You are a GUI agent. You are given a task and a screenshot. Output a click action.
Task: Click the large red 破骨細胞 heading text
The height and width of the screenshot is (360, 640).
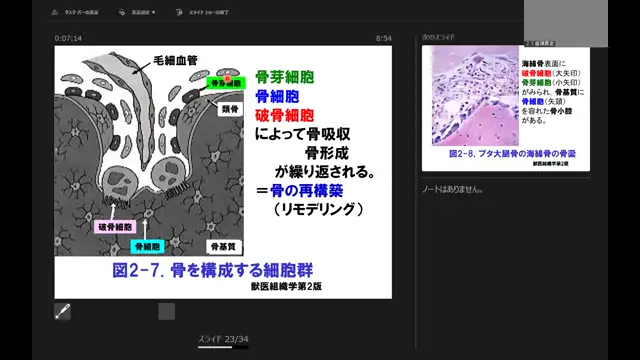284,115
